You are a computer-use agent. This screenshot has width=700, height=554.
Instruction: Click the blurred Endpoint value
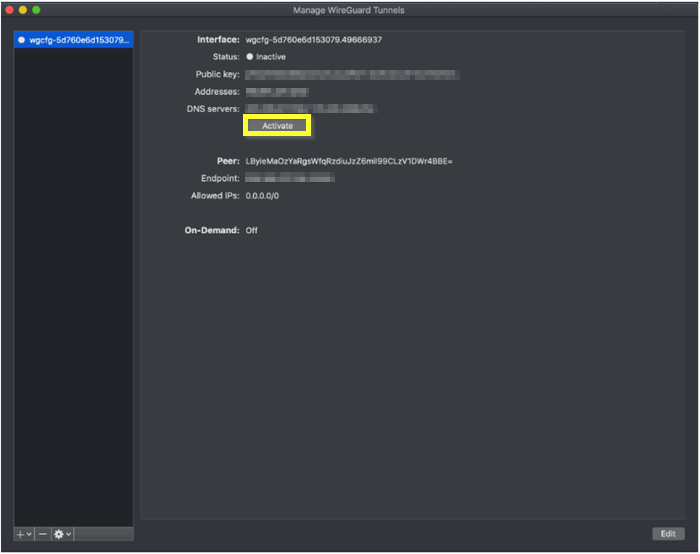click(290, 178)
